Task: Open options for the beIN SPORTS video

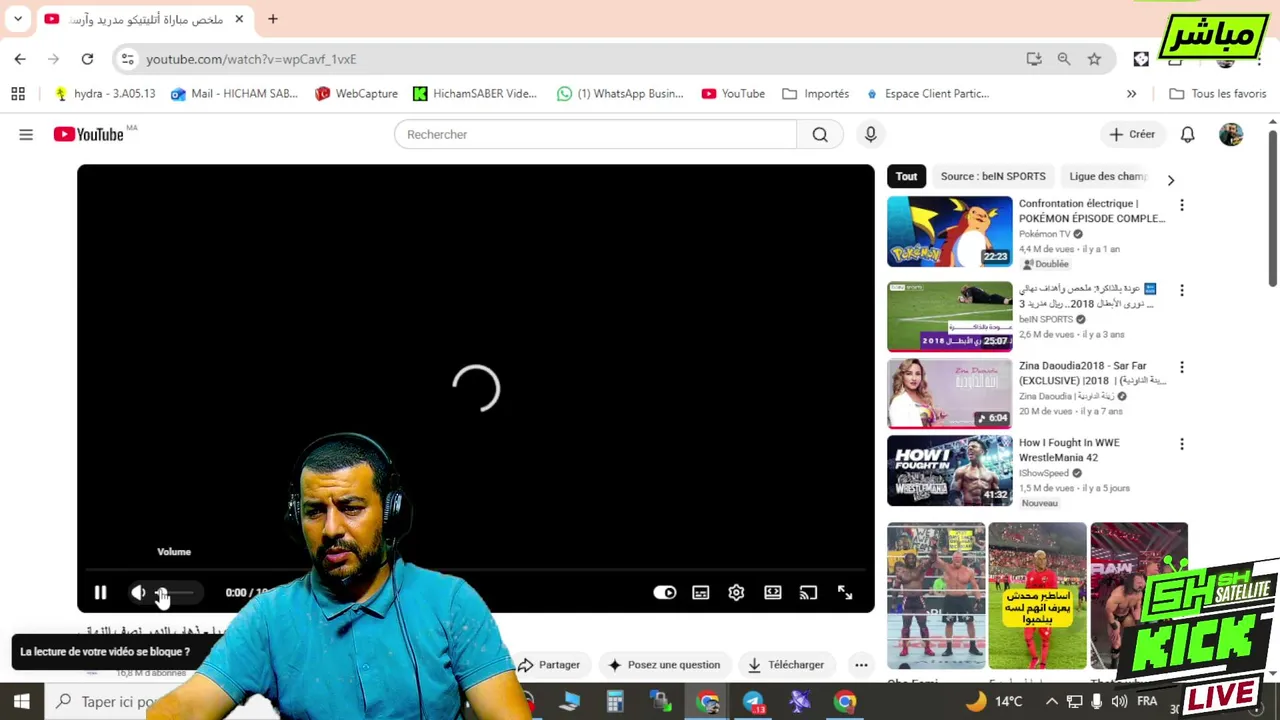Action: [1182, 290]
